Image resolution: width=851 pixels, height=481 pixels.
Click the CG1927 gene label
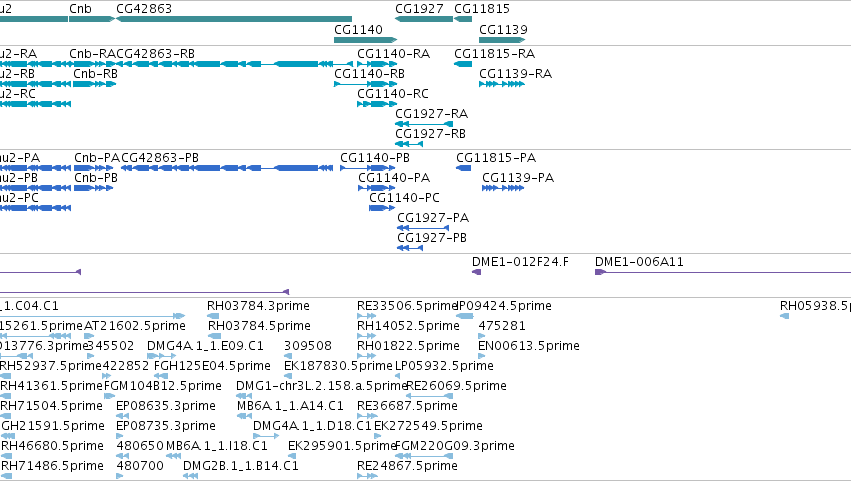[419, 9]
